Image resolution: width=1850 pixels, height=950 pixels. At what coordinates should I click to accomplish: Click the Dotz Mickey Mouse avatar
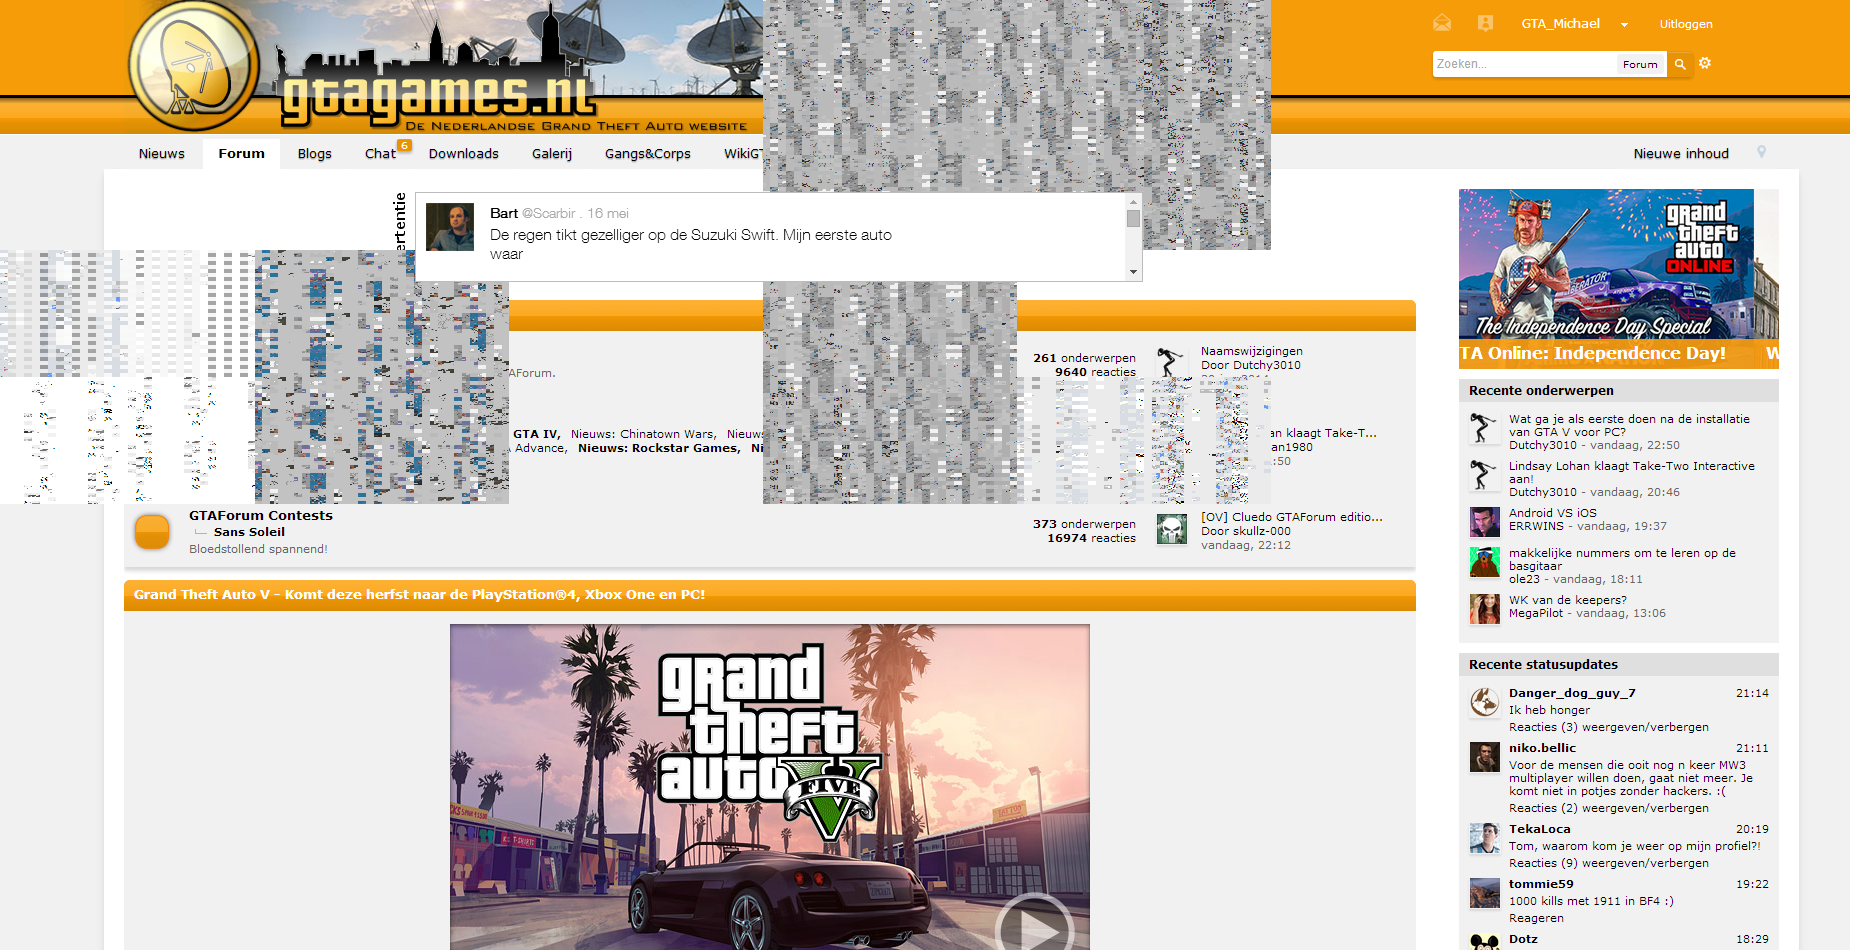(x=1484, y=942)
